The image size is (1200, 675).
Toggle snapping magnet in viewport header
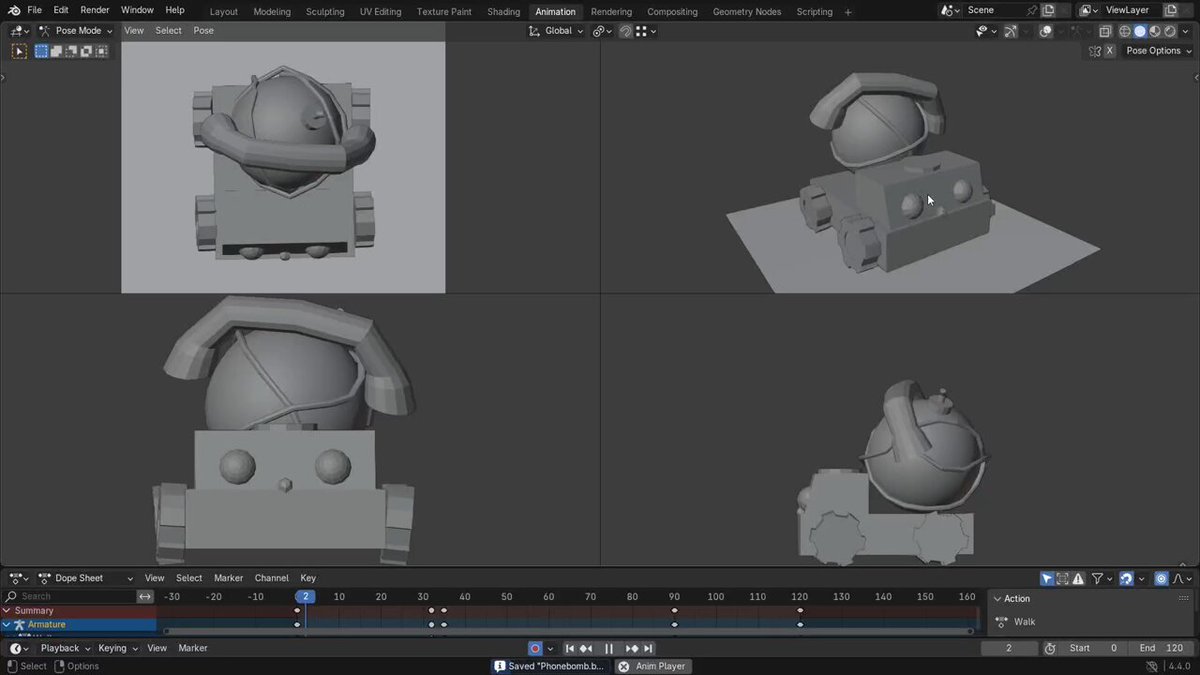[625, 31]
